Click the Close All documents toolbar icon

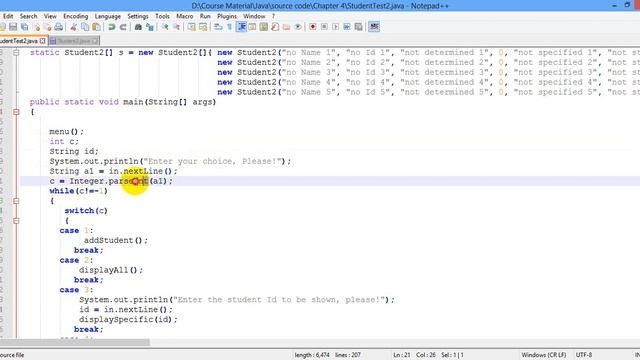47,27
